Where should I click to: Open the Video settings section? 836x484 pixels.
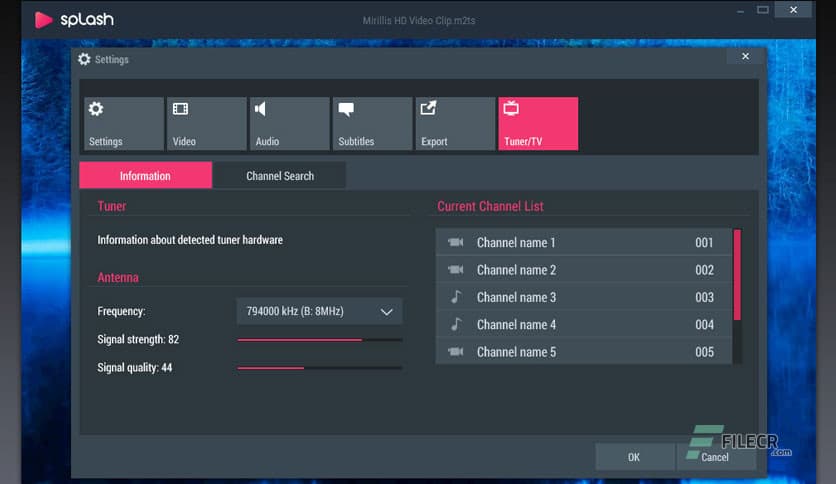206,124
